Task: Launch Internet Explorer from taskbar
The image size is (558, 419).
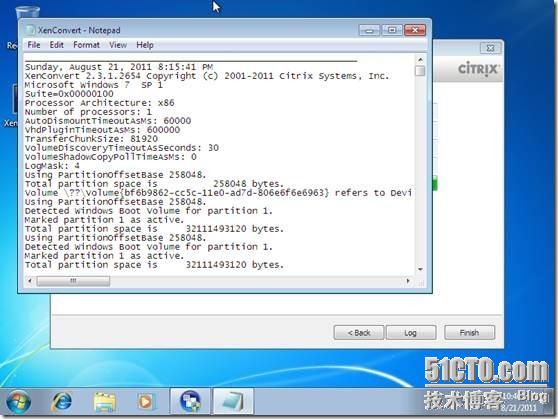Action: 62,402
